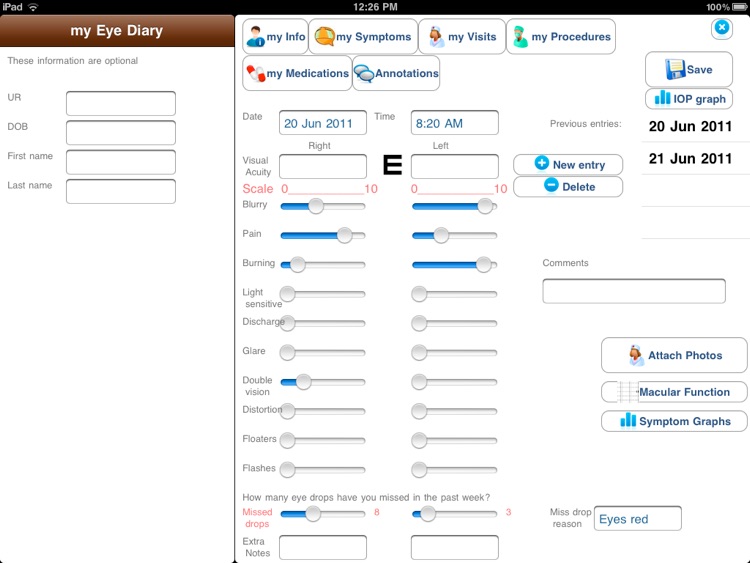This screenshot has width=750, height=563.
Task: Click the person icon on my Info
Action: pyautogui.click(x=255, y=36)
